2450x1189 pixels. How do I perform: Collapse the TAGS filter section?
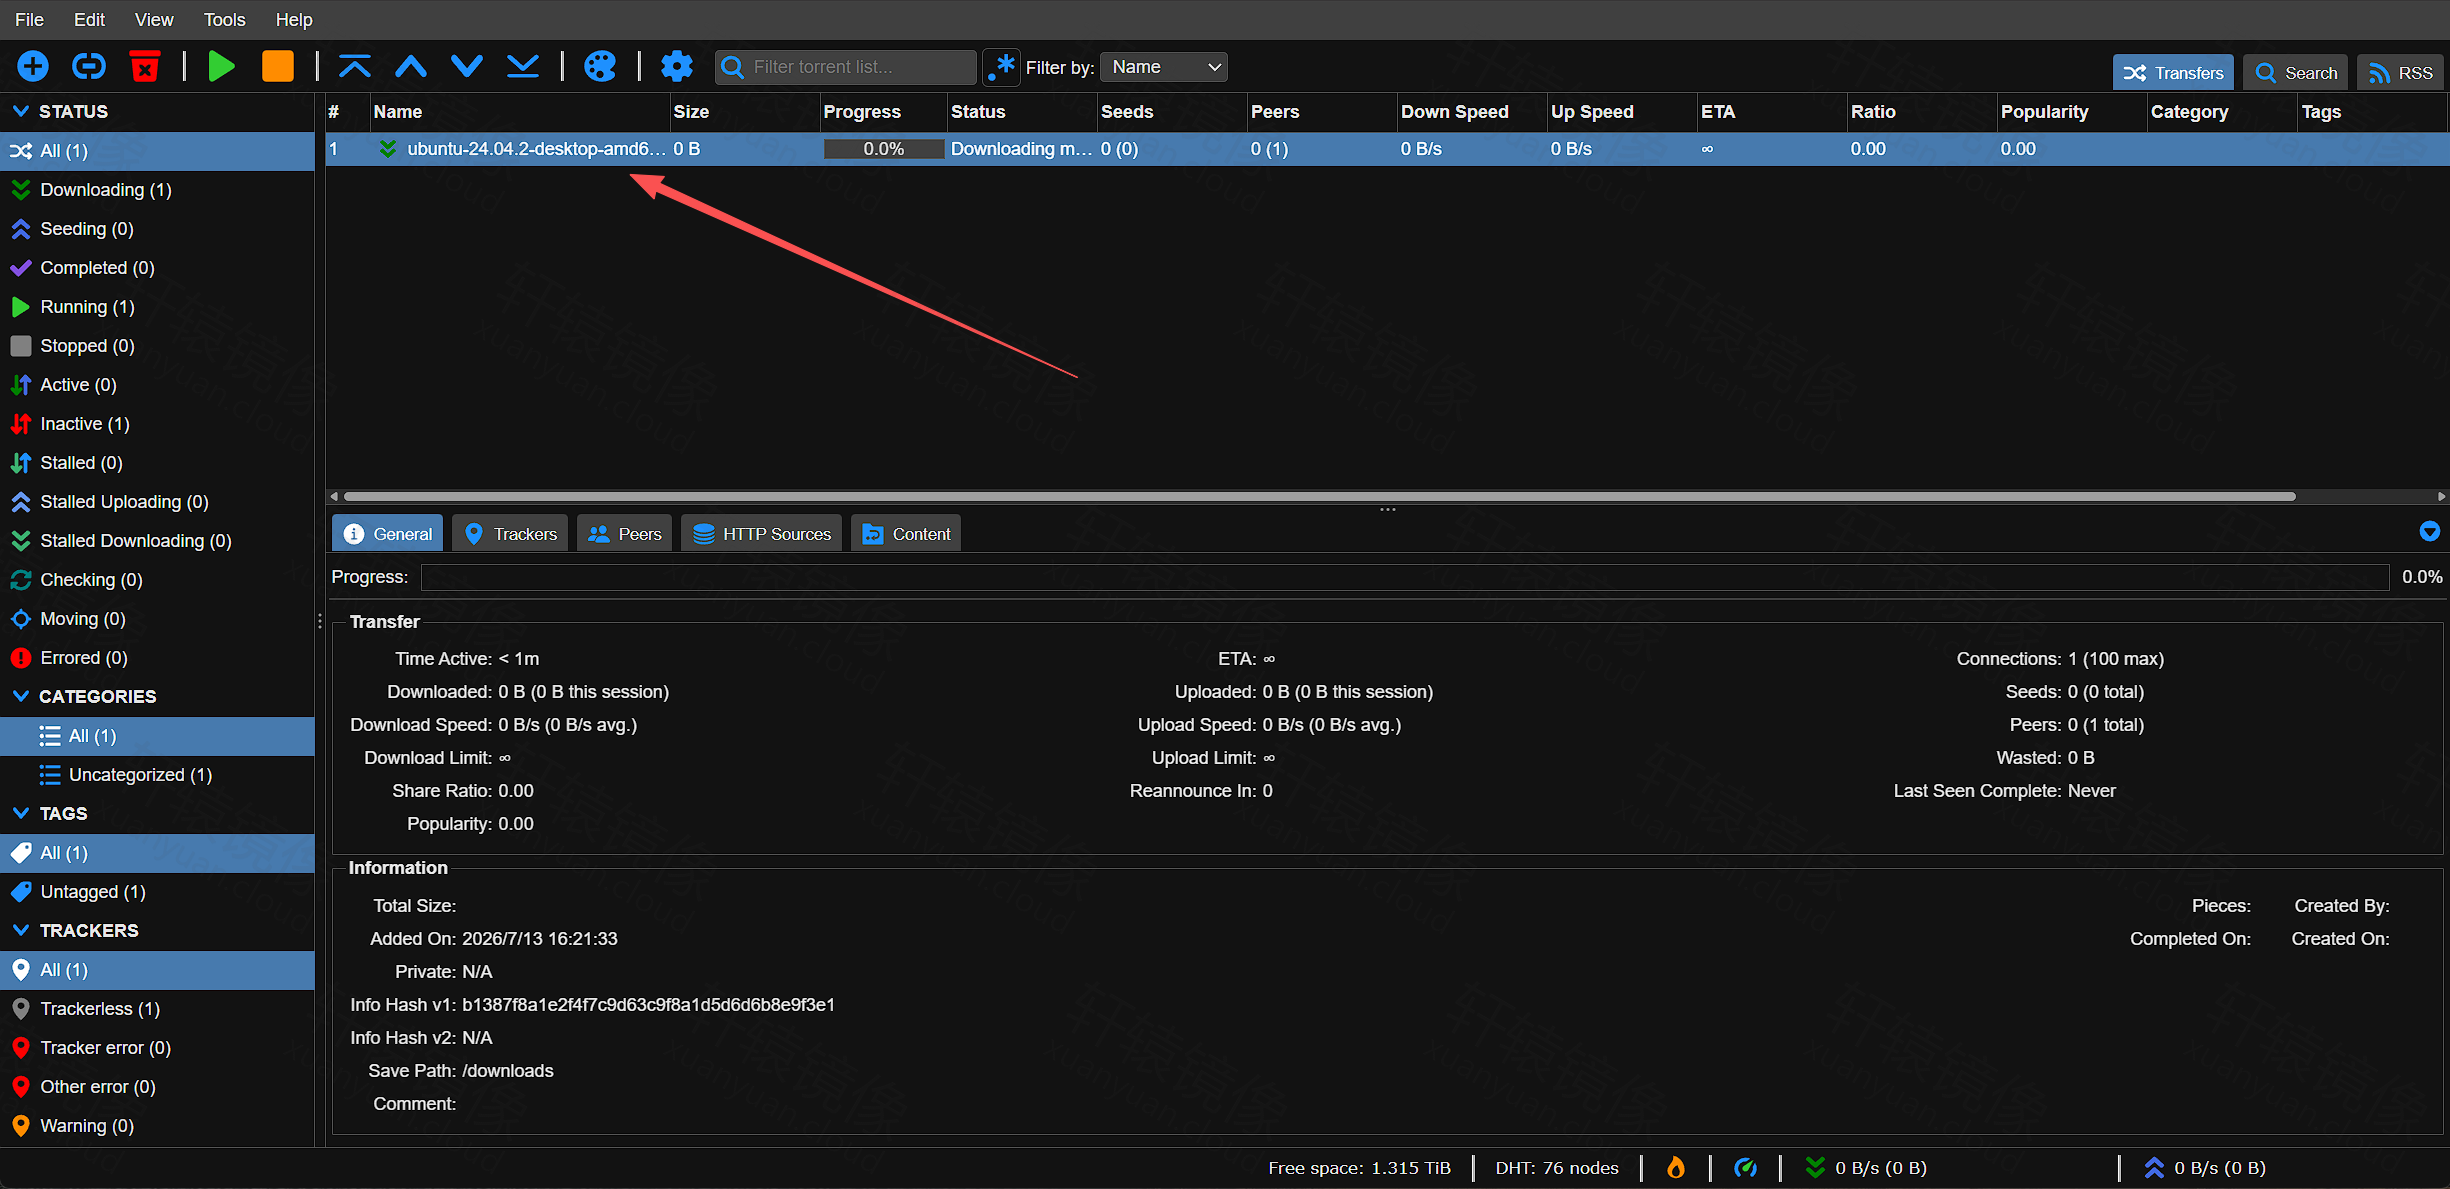[x=20, y=813]
